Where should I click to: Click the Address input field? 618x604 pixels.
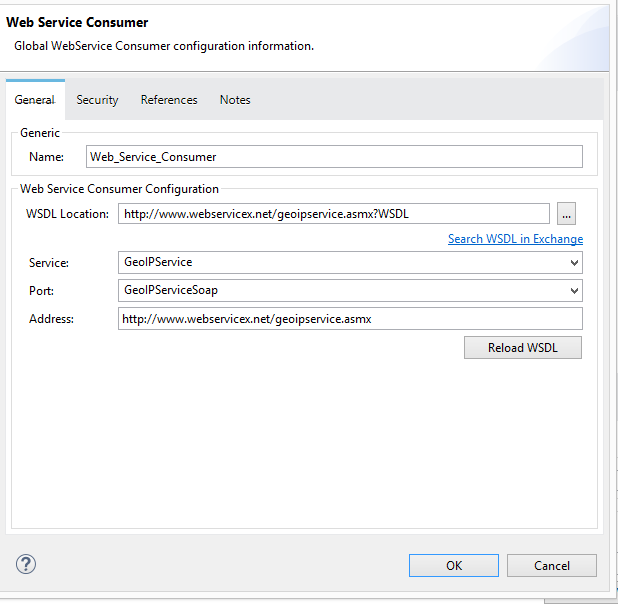pos(350,319)
